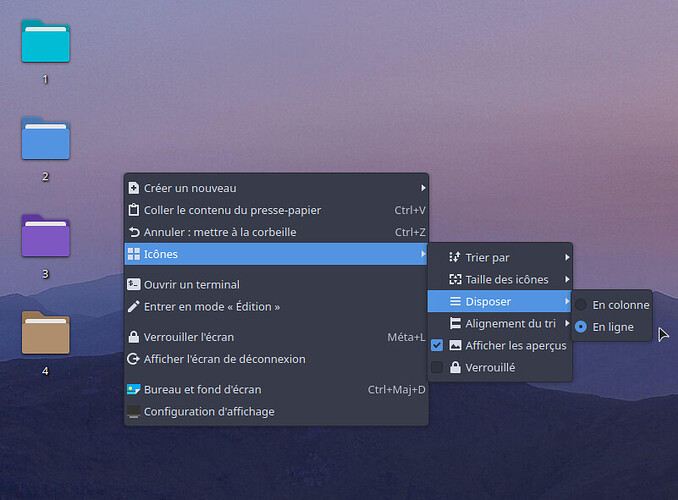This screenshot has height=500, width=678.
Task: Click the padlock icon beside Verrouiller l'écran
Action: (x=134, y=337)
